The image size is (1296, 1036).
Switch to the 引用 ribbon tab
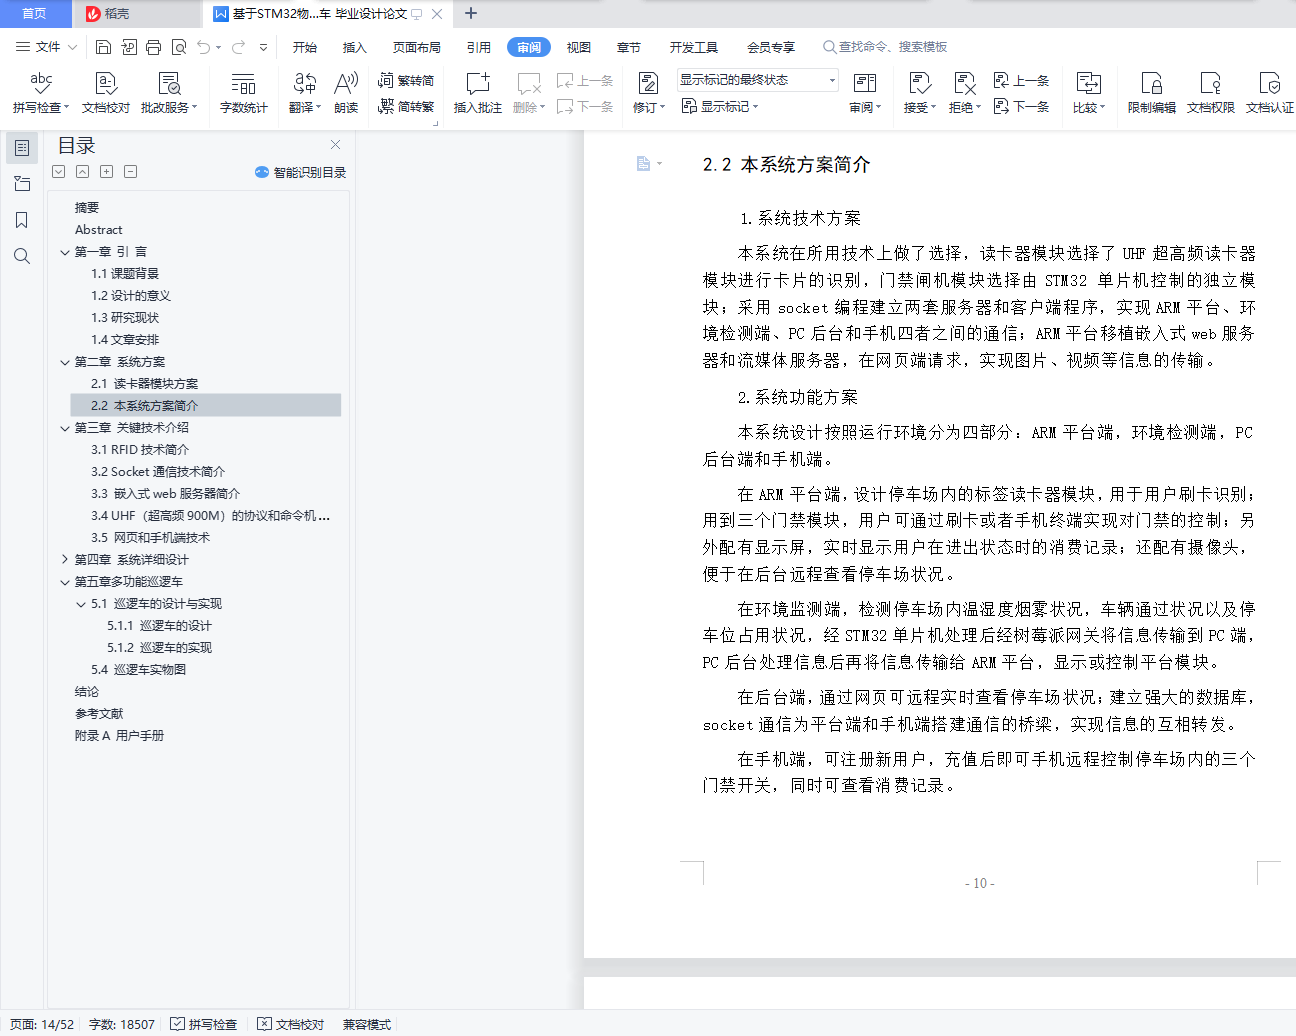click(x=479, y=47)
